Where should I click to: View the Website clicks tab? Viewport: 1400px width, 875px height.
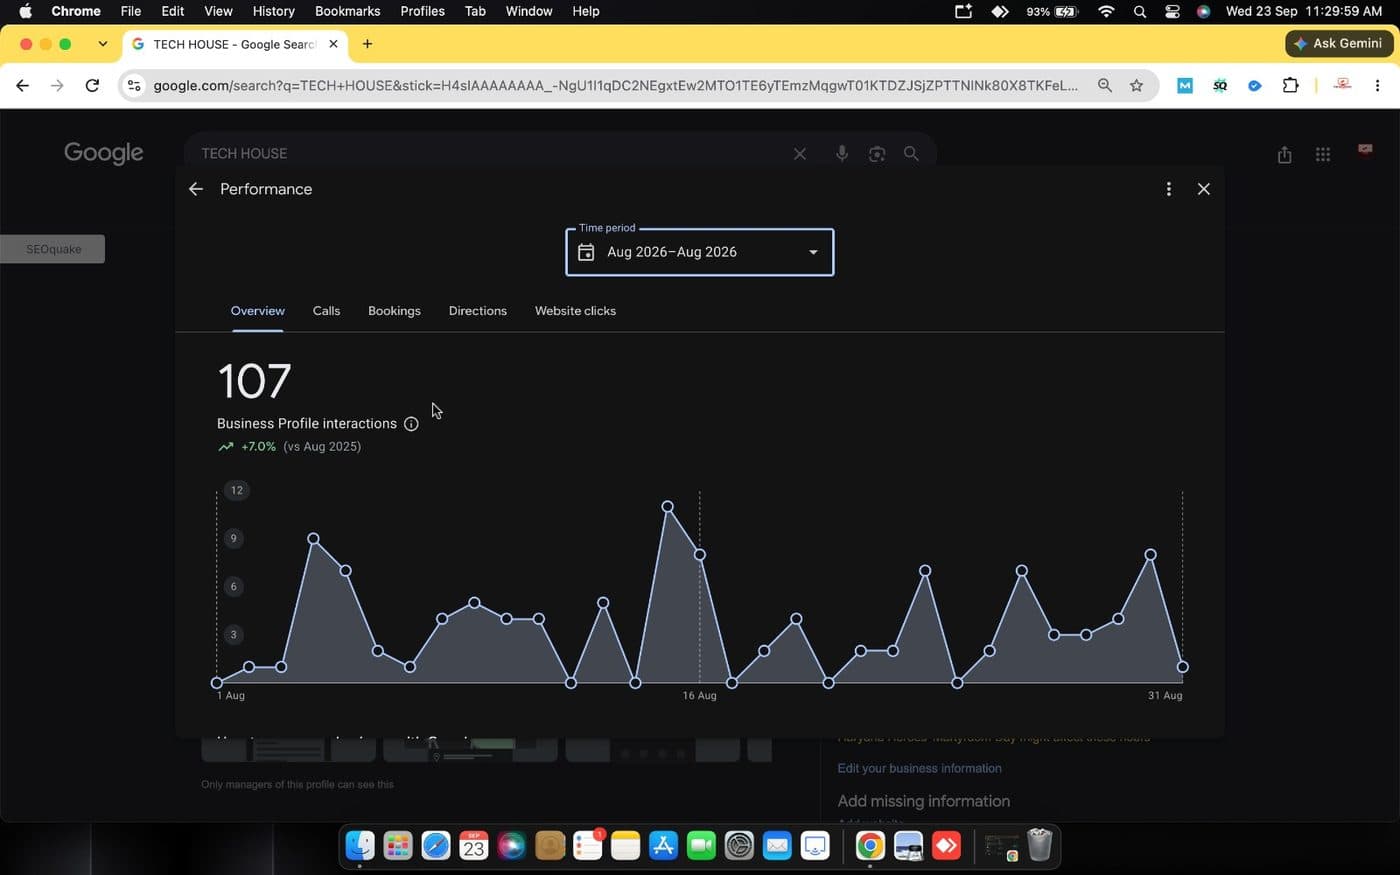[575, 311]
